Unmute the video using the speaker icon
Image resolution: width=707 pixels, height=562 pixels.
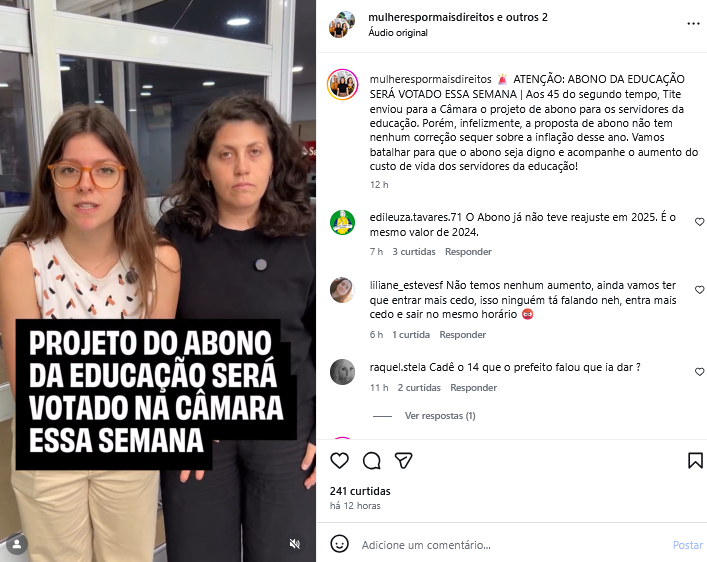click(x=294, y=544)
